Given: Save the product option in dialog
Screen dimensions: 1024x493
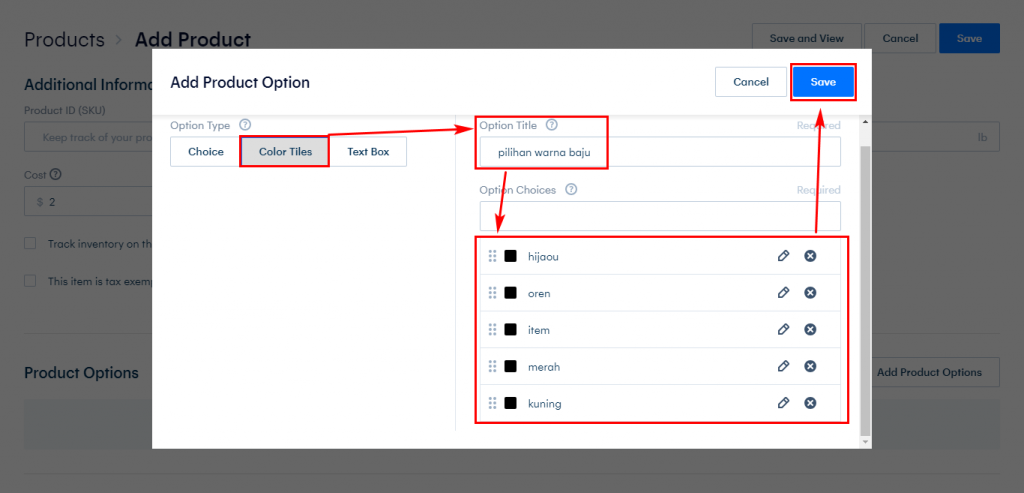Looking at the screenshot, I should [823, 82].
